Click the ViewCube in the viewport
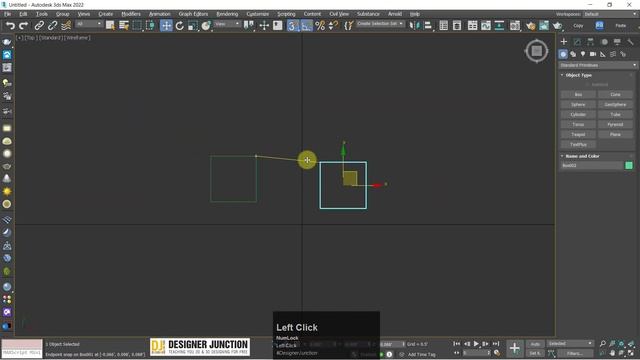The image size is (640, 360). (x=536, y=51)
